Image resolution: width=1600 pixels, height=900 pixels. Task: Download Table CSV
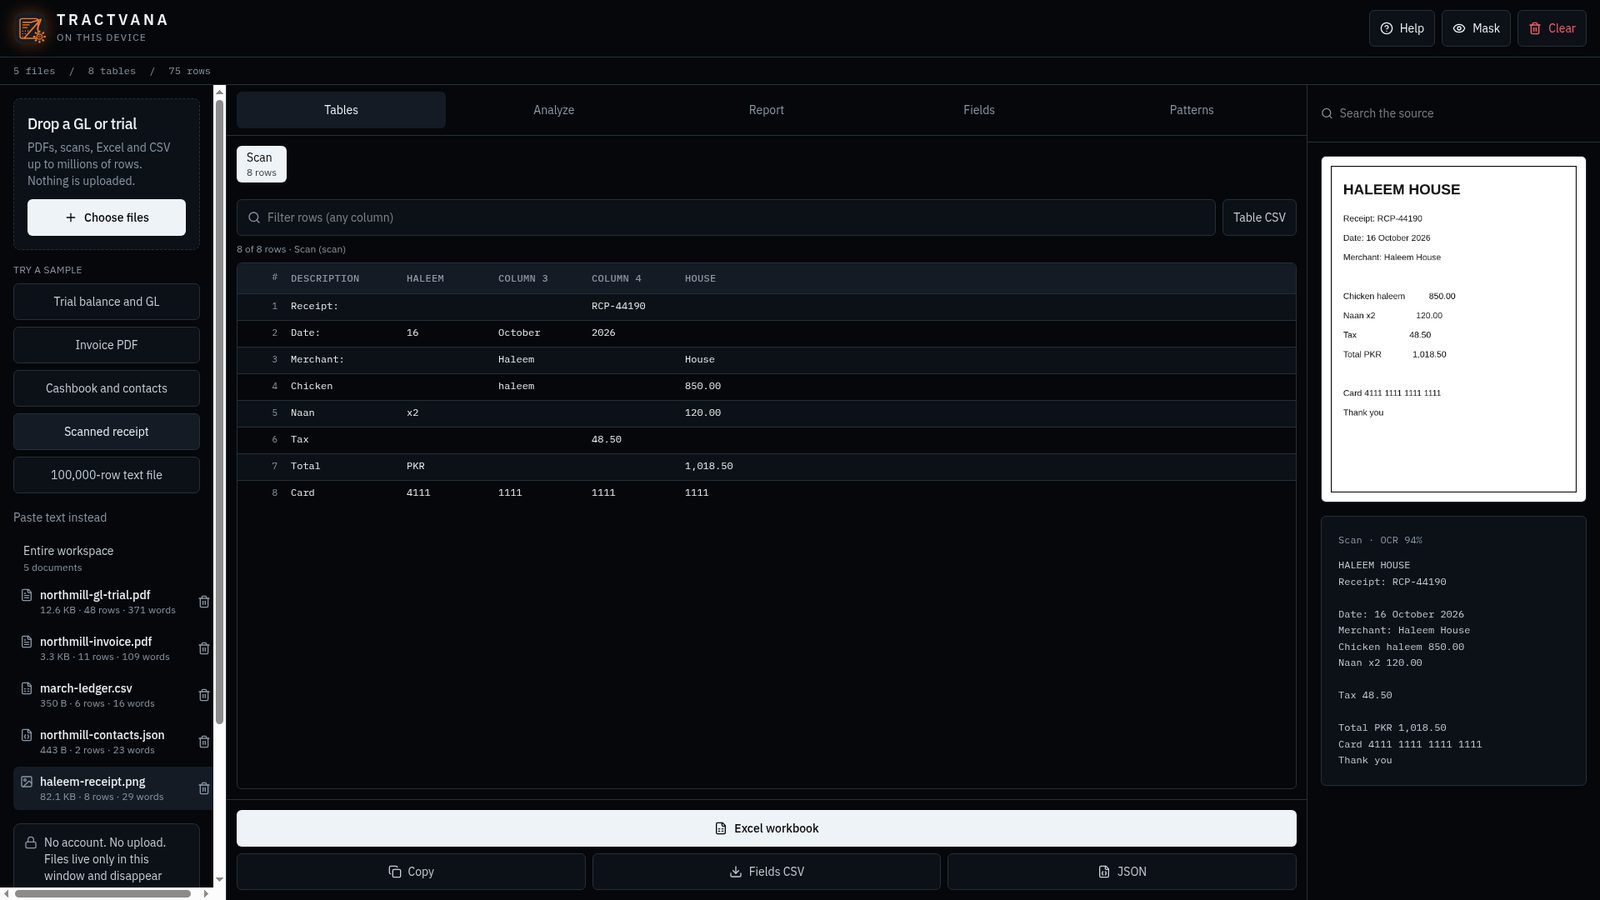[x=1259, y=218]
